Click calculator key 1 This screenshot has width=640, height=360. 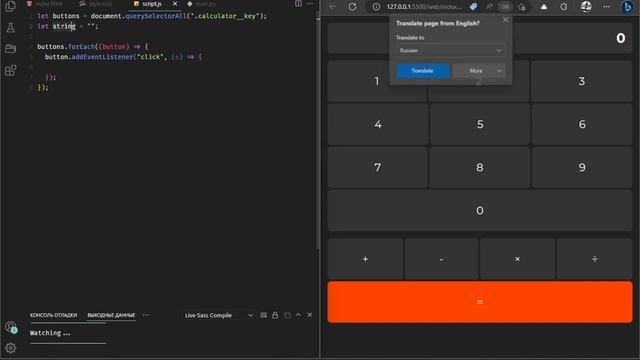click(x=377, y=81)
